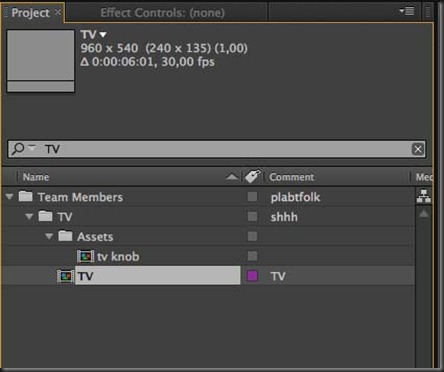Click the purple label of TV composition
This screenshot has width=444, height=372.
(x=252, y=276)
